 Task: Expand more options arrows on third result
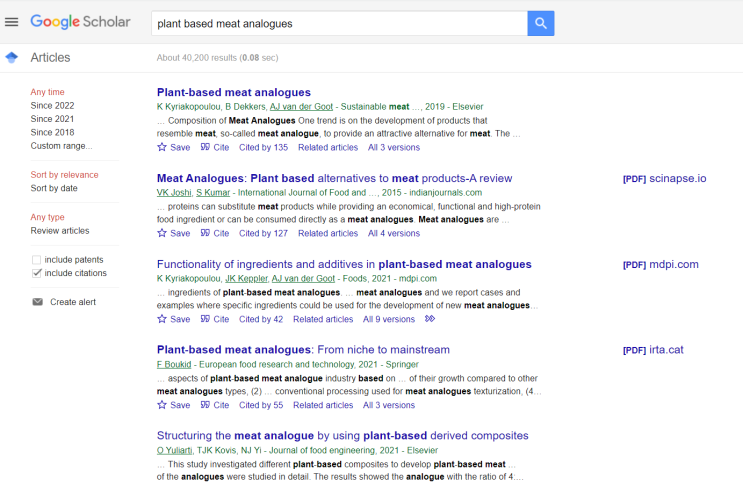click(x=430, y=319)
